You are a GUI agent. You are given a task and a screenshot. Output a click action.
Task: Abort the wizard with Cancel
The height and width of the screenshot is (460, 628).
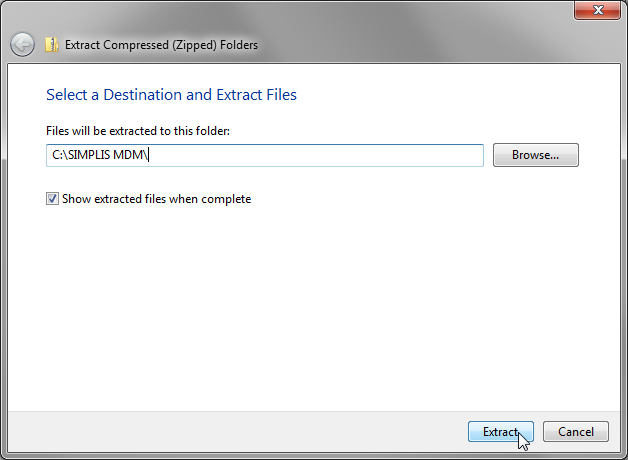(575, 432)
